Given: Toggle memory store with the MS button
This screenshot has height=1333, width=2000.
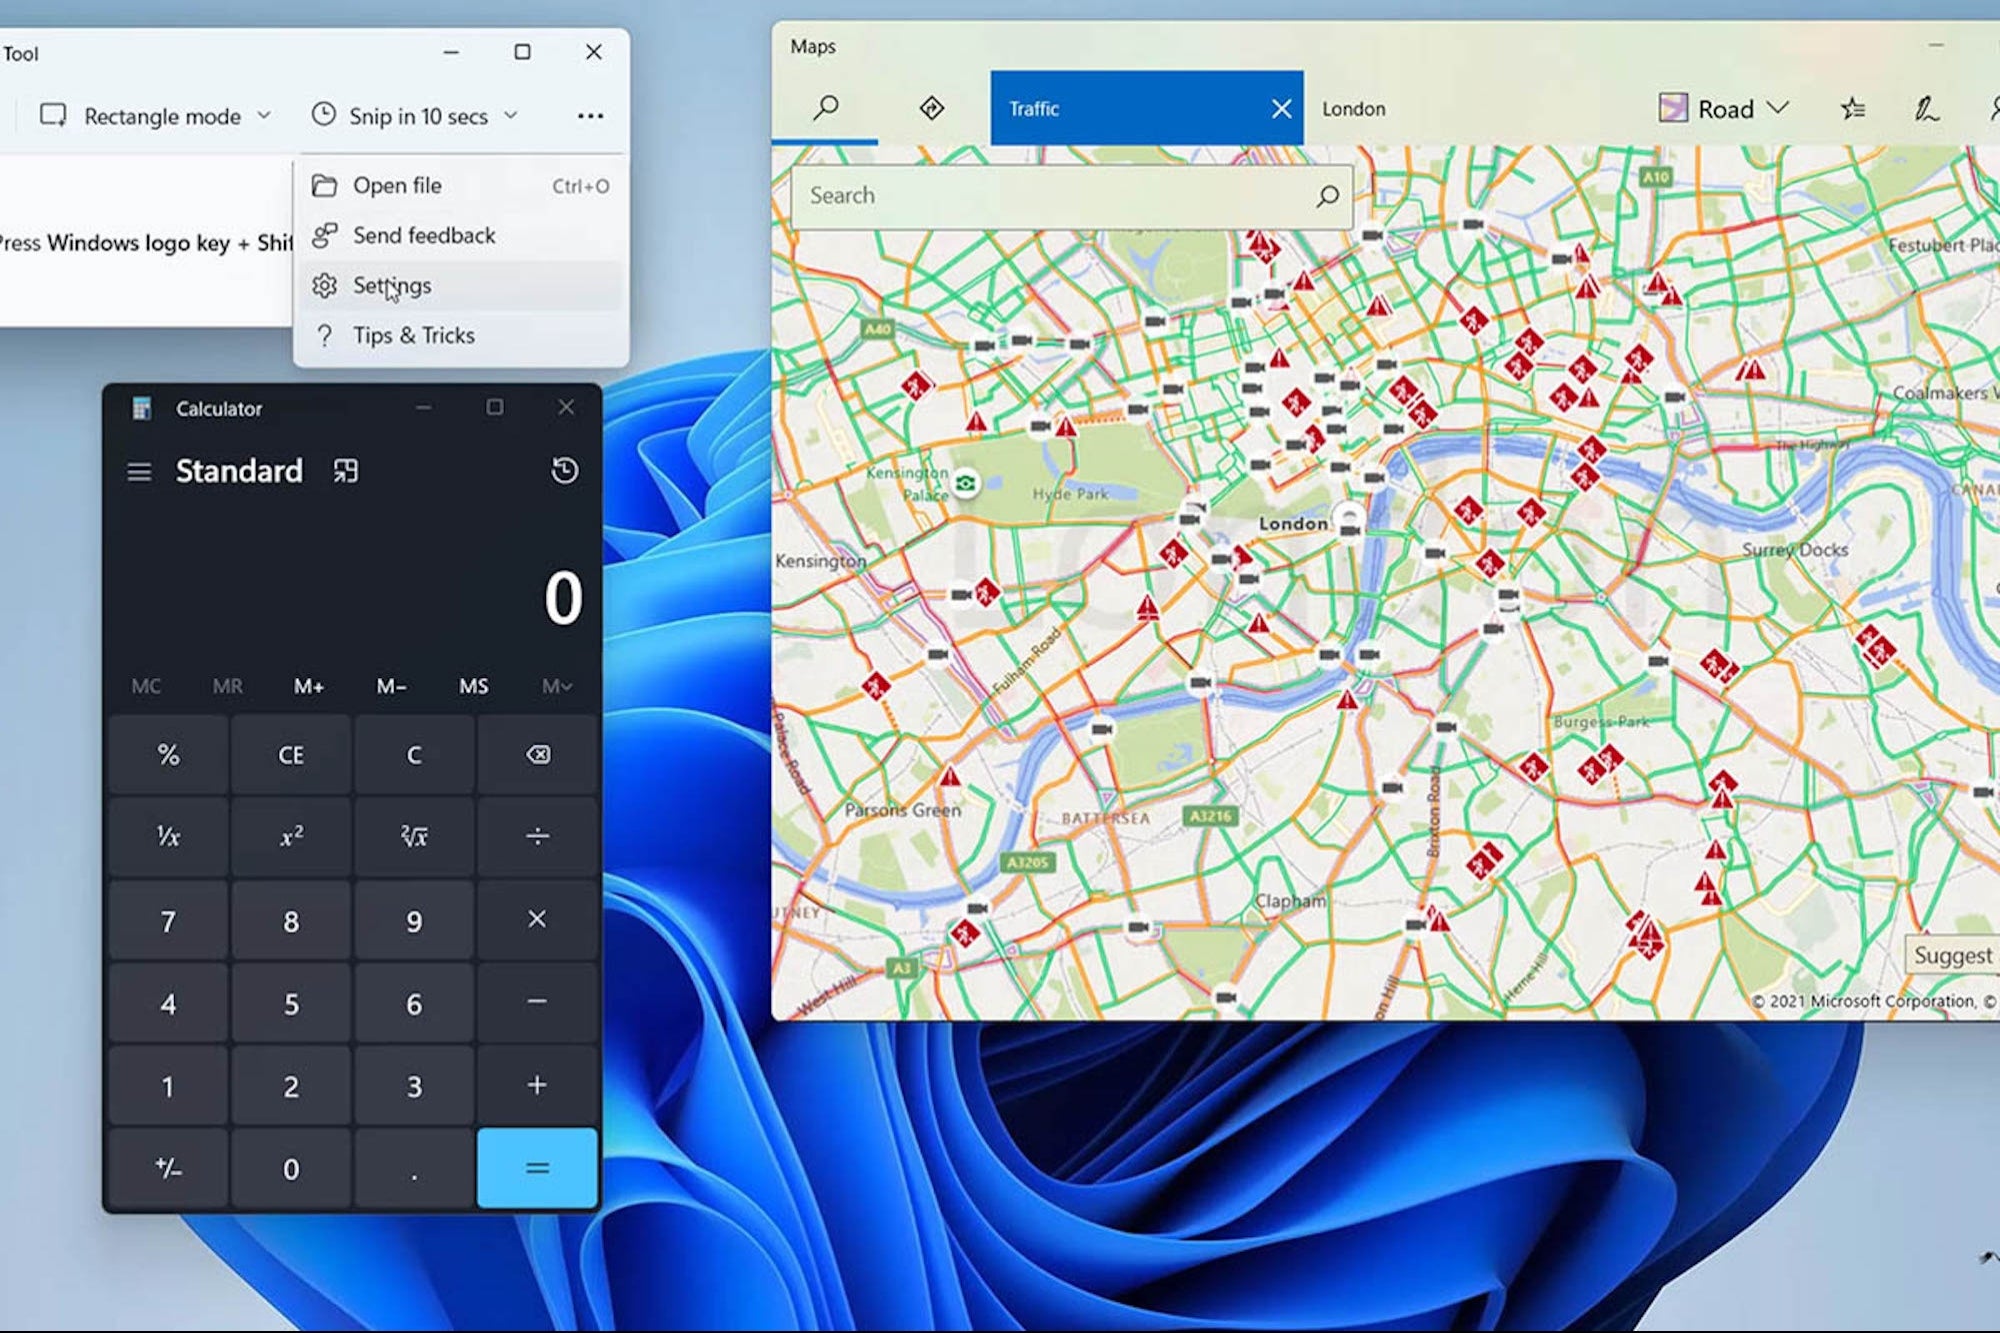Looking at the screenshot, I should [x=472, y=686].
